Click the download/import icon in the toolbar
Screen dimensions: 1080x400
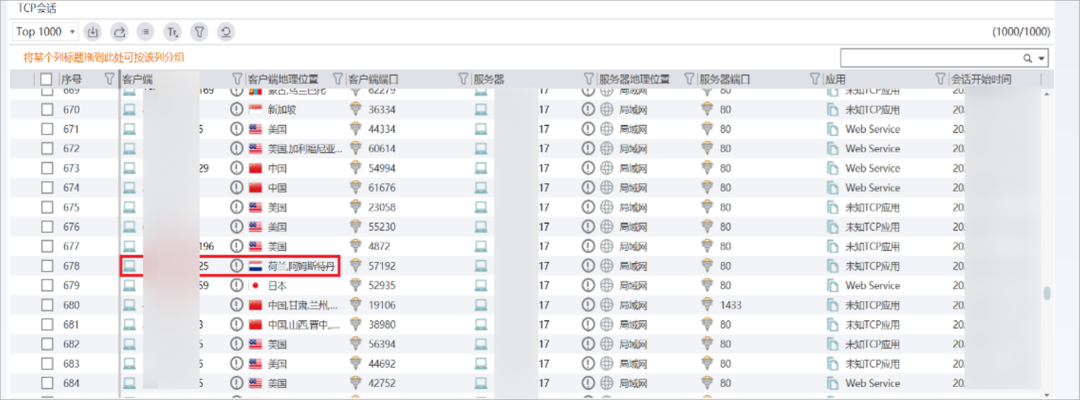[x=94, y=31]
